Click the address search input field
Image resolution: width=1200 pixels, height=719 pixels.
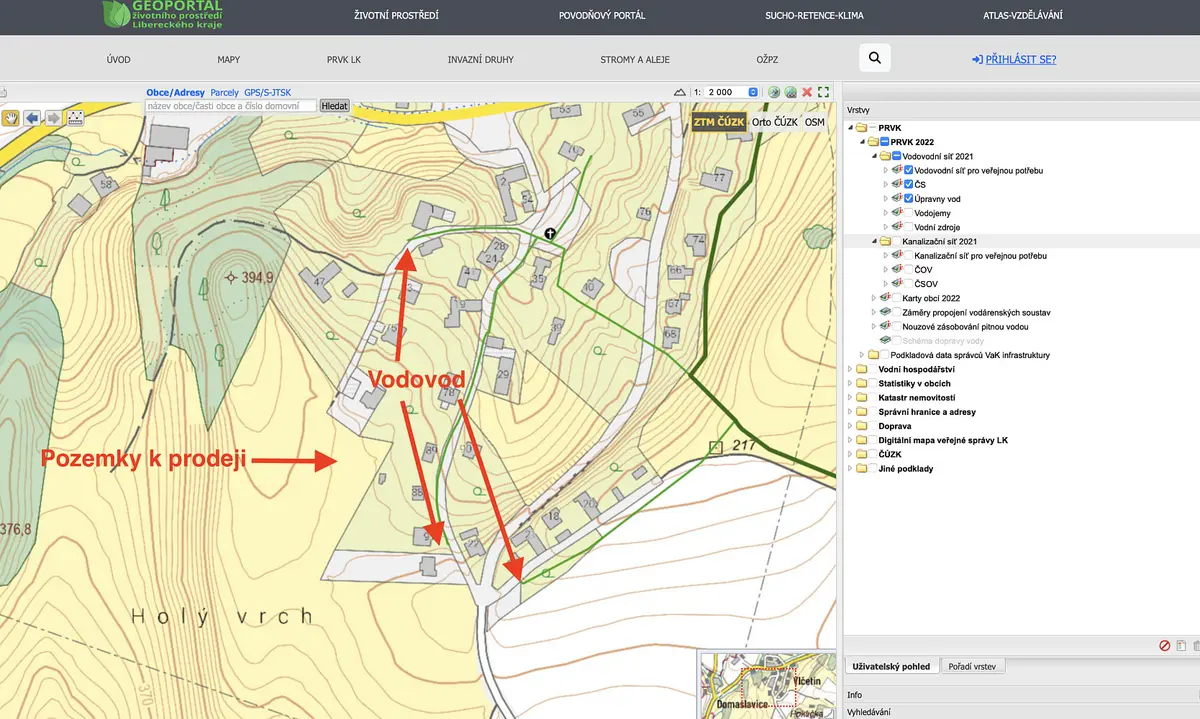click(x=230, y=105)
